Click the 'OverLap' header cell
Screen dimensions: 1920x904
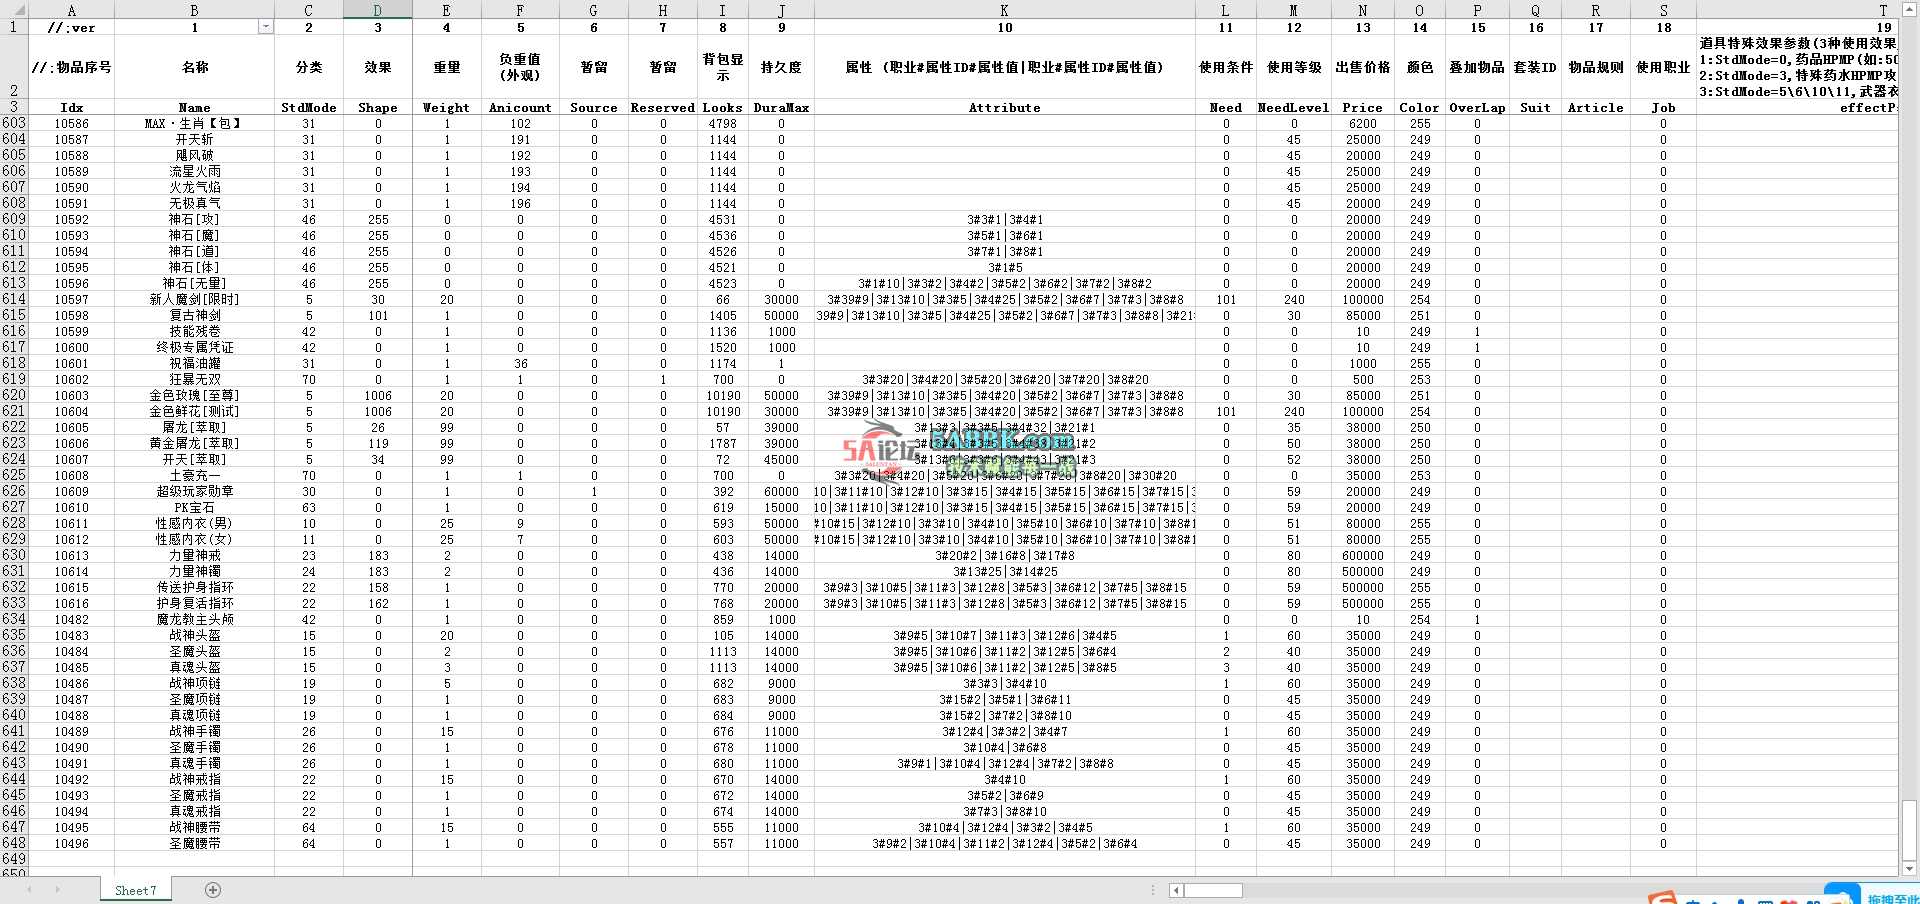(x=1477, y=107)
